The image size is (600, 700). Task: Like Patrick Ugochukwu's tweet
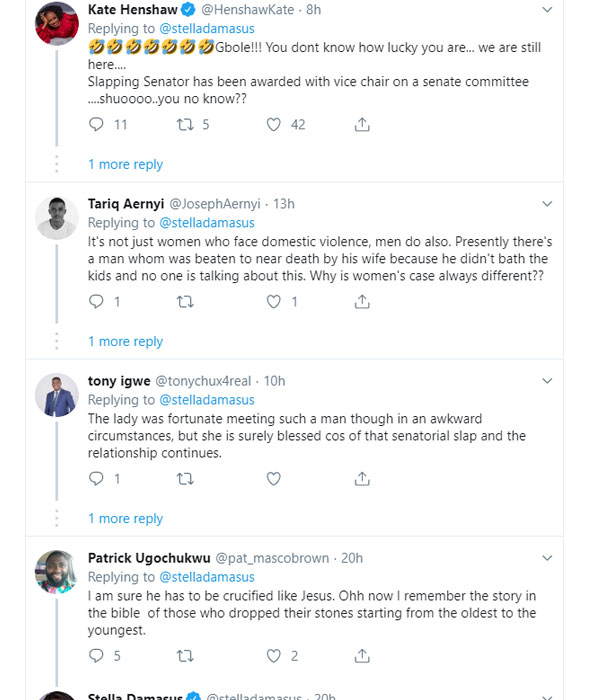[273, 655]
